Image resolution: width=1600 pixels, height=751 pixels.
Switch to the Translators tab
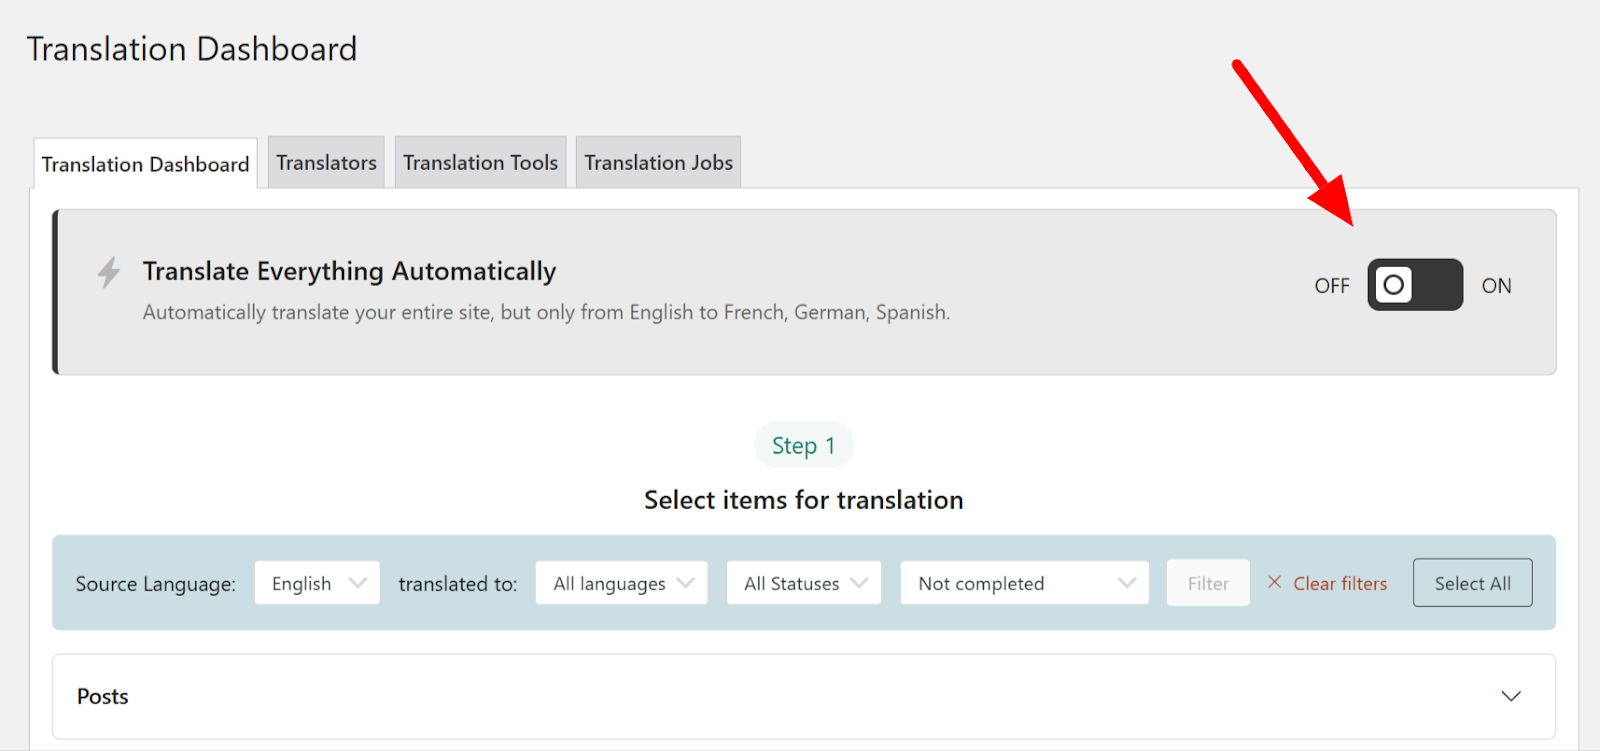click(326, 163)
